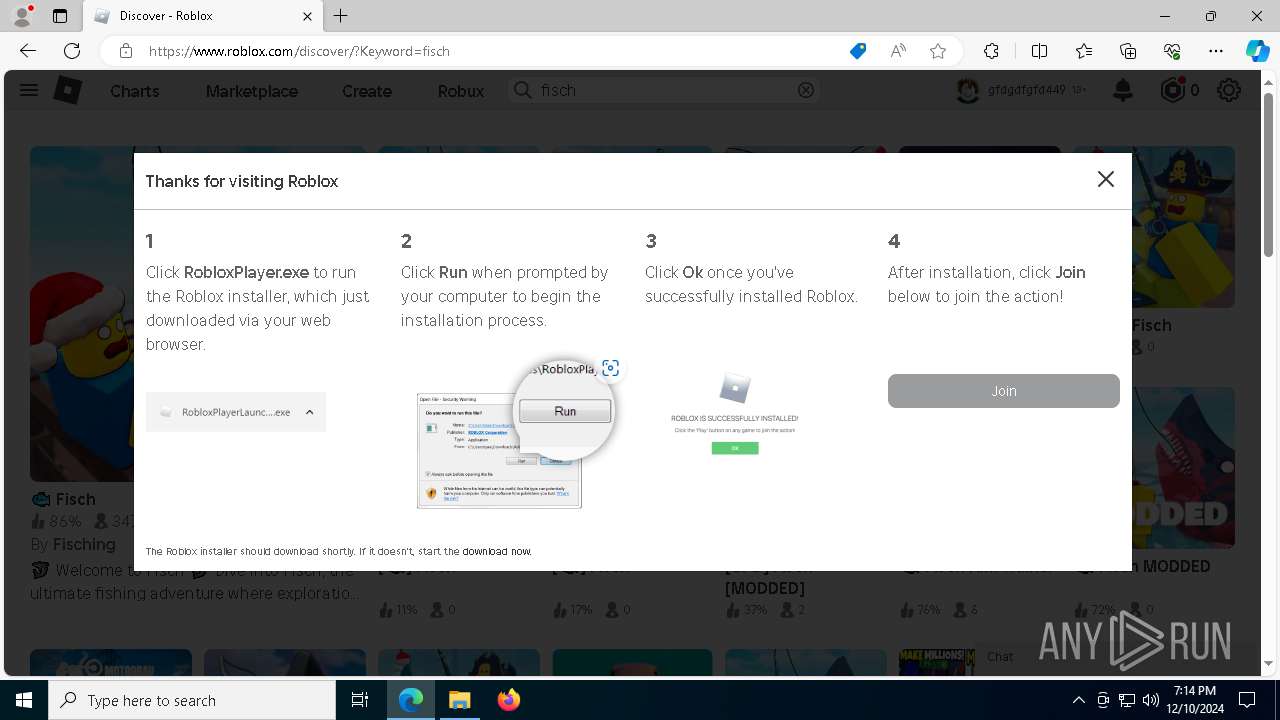1280x720 pixels.
Task: Open browser Extensions
Action: pos(991,51)
